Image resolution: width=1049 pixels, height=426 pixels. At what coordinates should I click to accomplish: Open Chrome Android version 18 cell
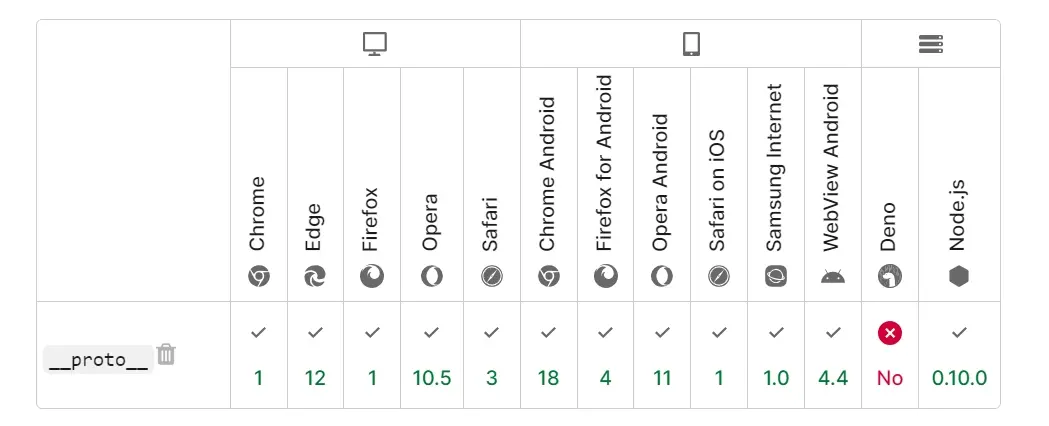tap(549, 355)
